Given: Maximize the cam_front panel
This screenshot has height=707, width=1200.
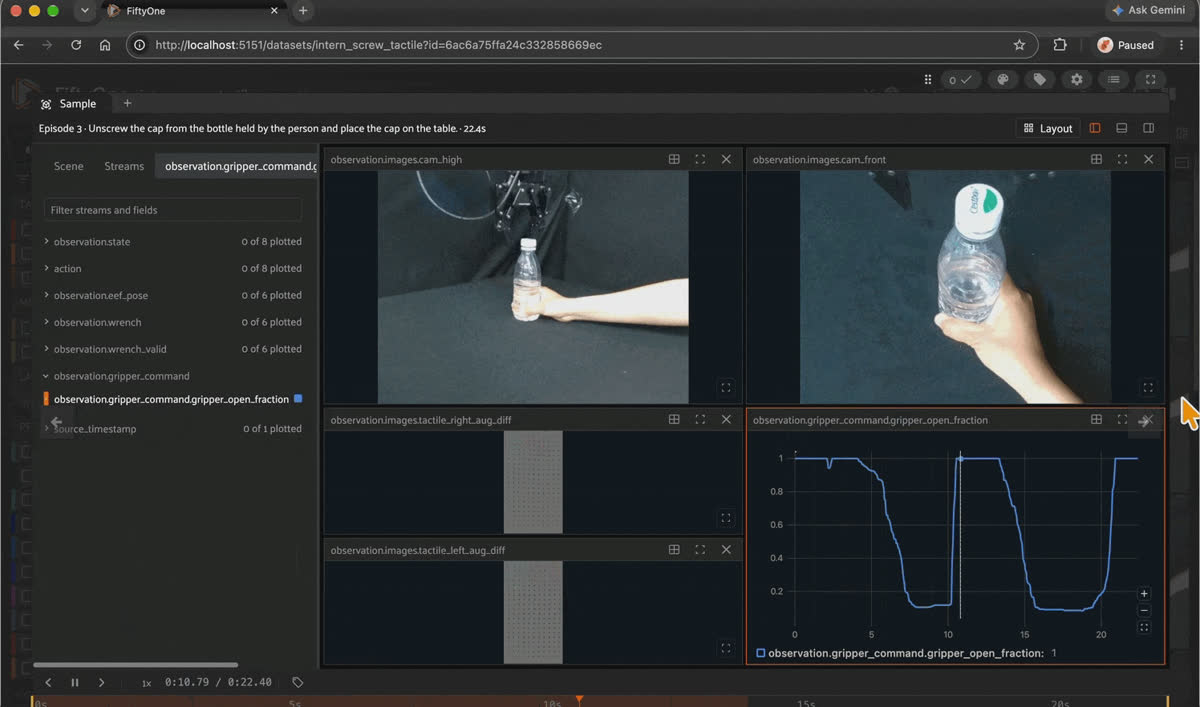Looking at the screenshot, I should click(1122, 159).
